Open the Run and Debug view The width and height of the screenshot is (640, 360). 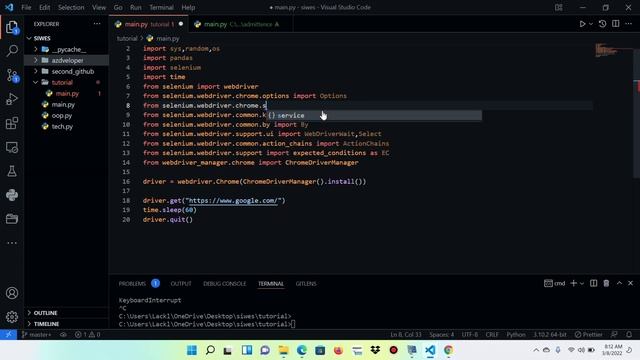(x=12, y=99)
